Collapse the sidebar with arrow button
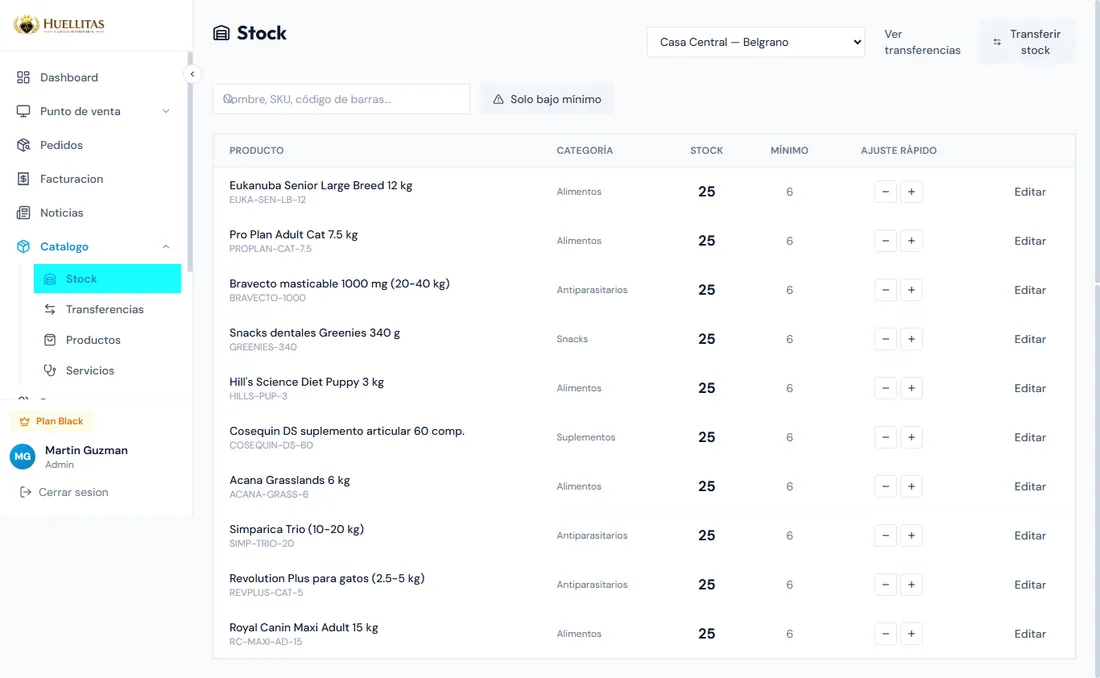1100x678 pixels. point(192,74)
